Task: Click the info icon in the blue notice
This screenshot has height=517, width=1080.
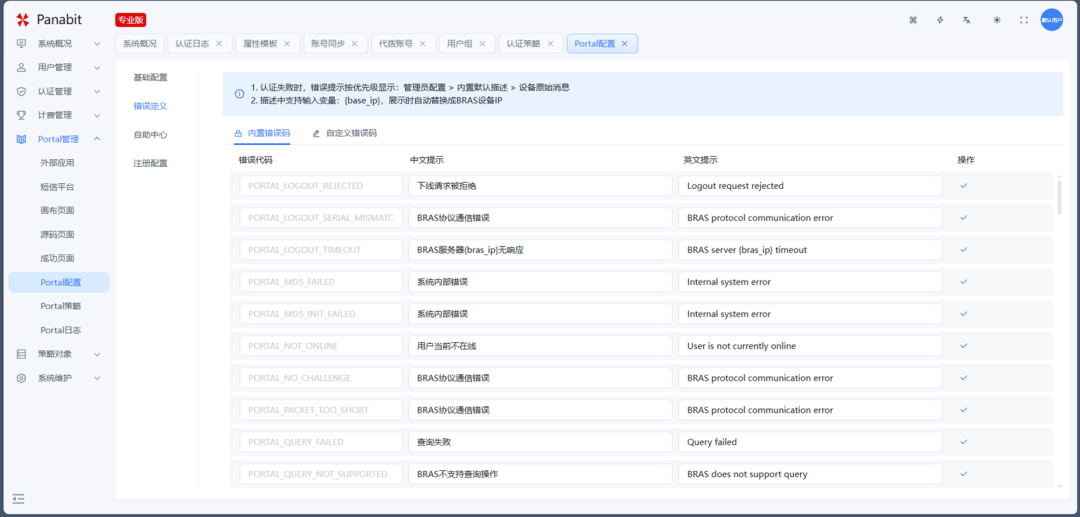Action: coord(239,94)
